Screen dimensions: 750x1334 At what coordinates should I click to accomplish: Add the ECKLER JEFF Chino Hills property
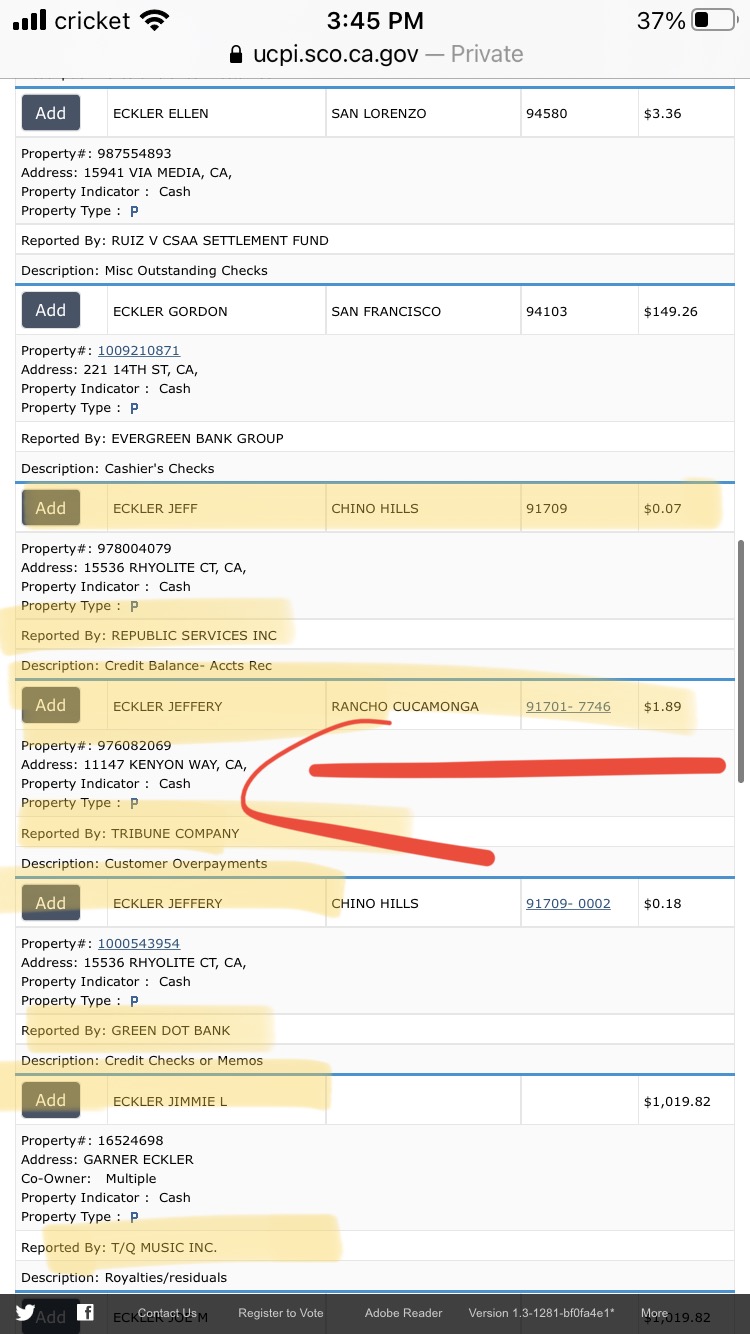[x=51, y=508]
